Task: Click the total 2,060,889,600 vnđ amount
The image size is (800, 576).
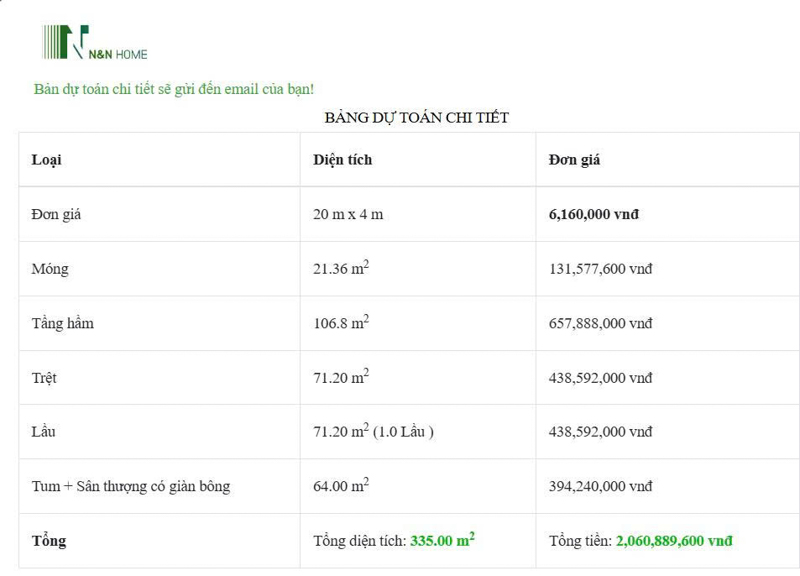Action: [x=674, y=540]
